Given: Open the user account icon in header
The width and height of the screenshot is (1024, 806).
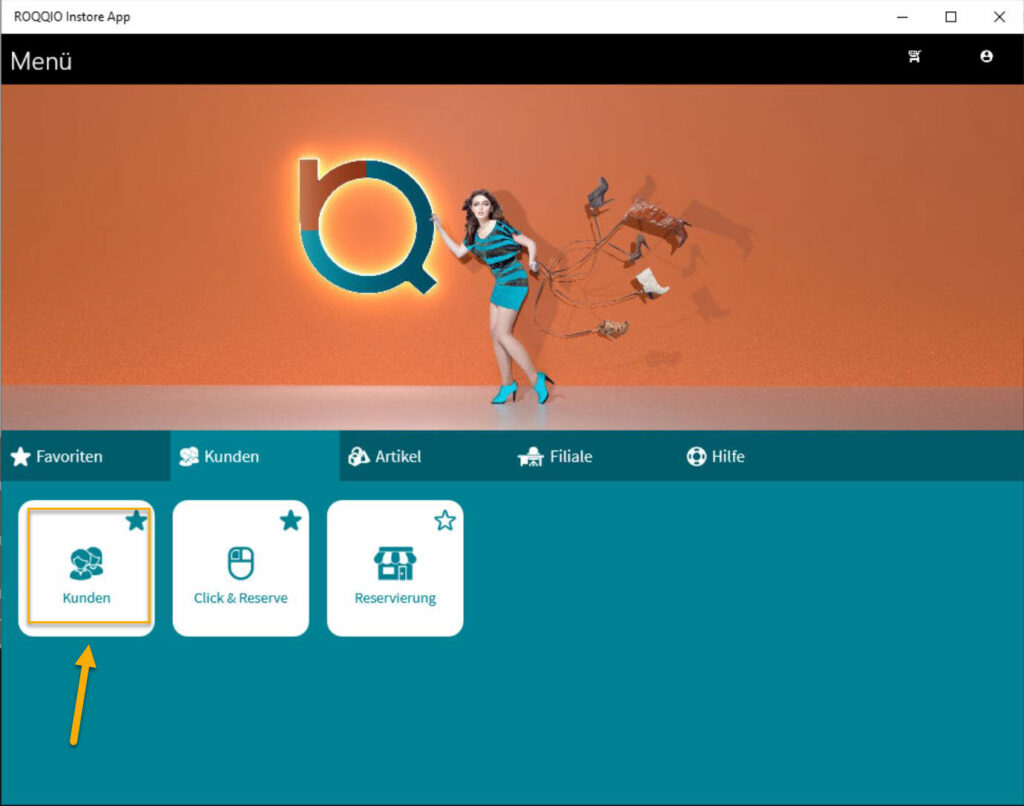Looking at the screenshot, I should [x=986, y=57].
